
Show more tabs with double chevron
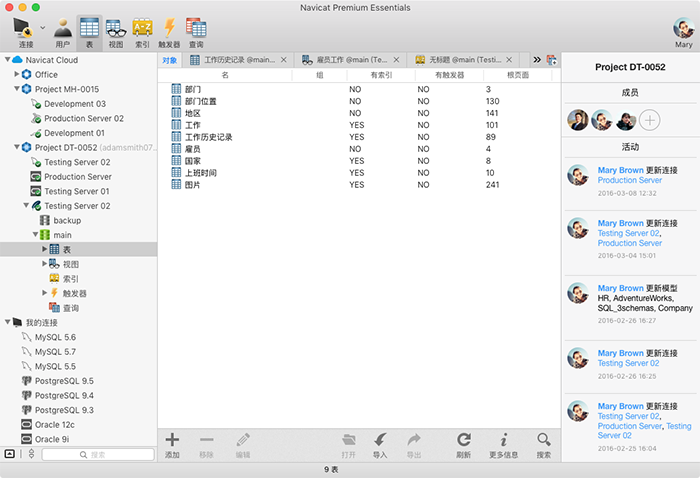pyautogui.click(x=537, y=59)
